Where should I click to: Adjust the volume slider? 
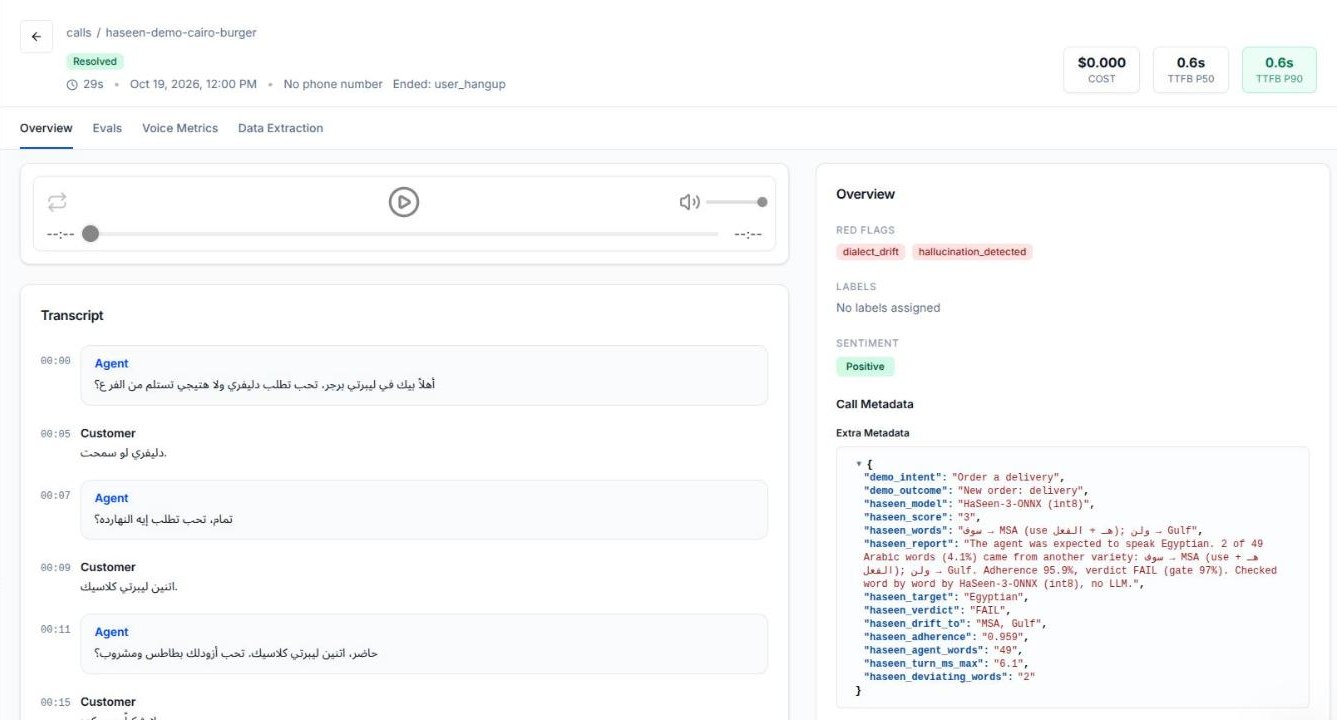point(736,202)
